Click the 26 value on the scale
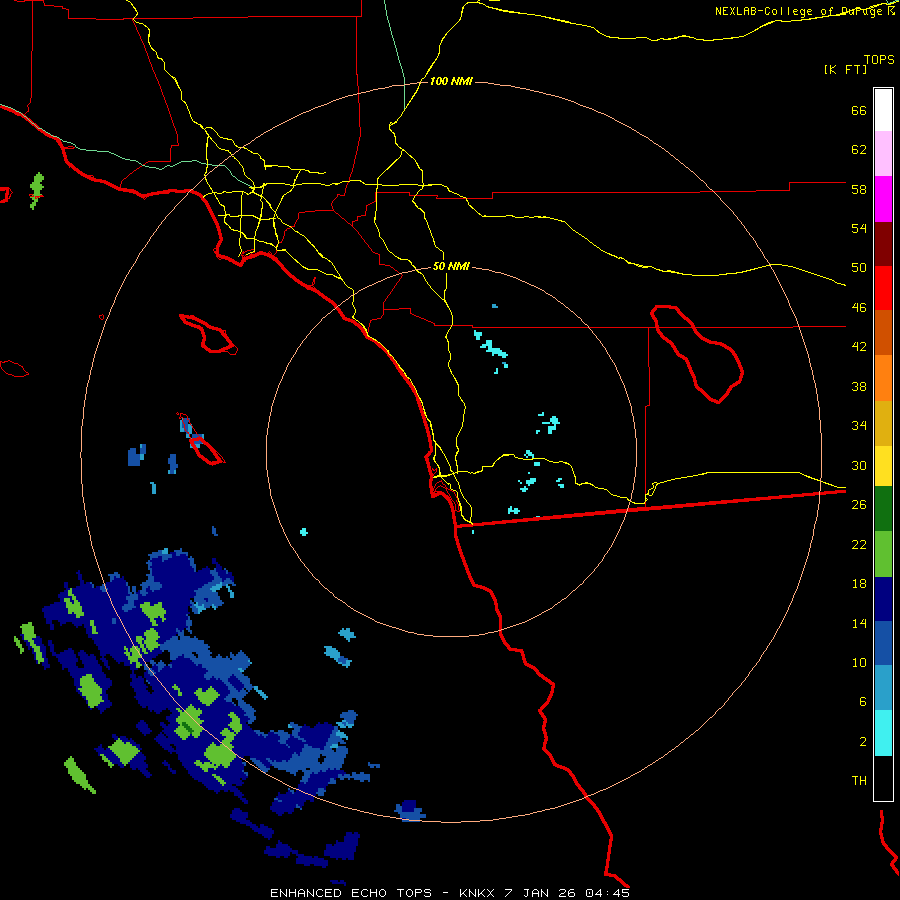Screen dimensions: 900x900 tap(859, 505)
